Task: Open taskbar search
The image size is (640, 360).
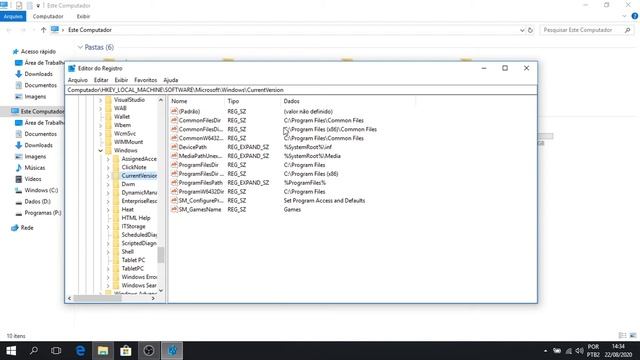Action: (x=34, y=351)
